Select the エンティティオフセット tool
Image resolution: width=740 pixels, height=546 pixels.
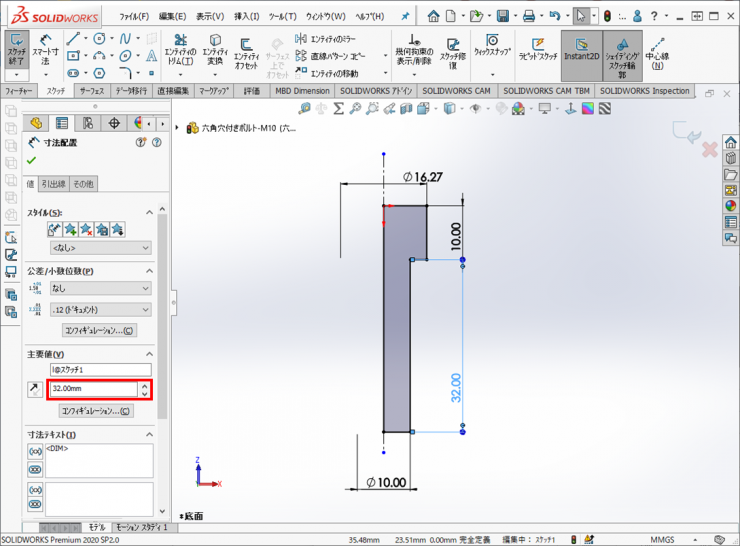(246, 52)
